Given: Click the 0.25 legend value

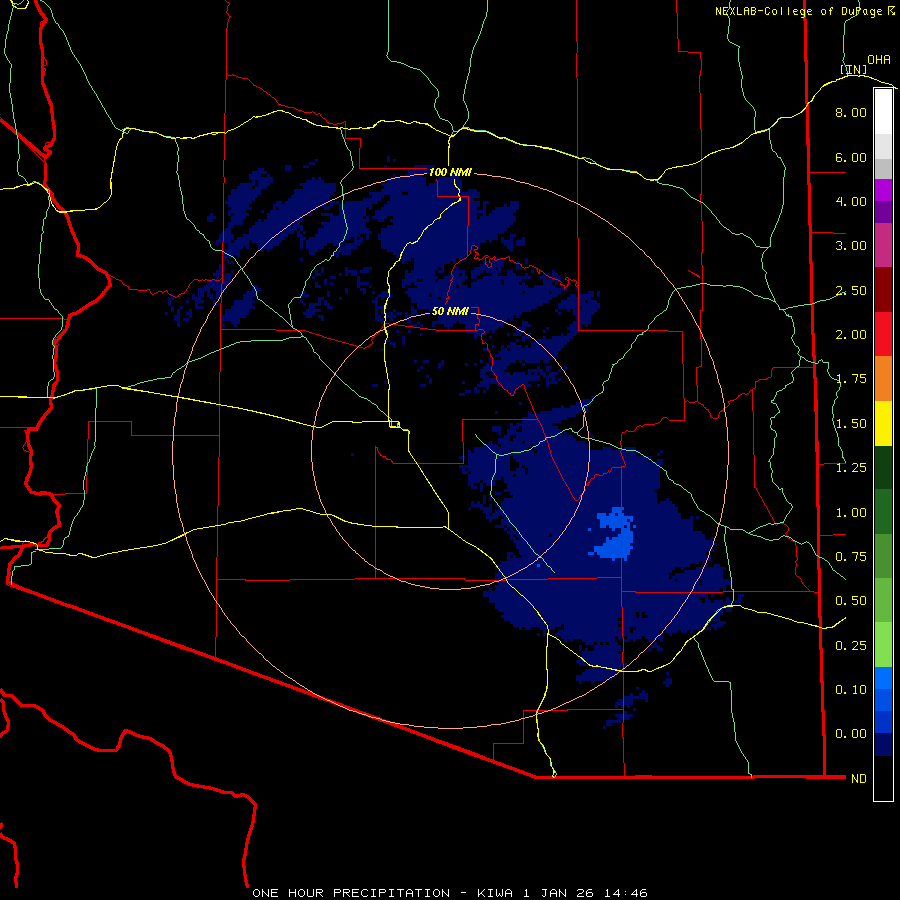Looking at the screenshot, I should pos(851,646).
